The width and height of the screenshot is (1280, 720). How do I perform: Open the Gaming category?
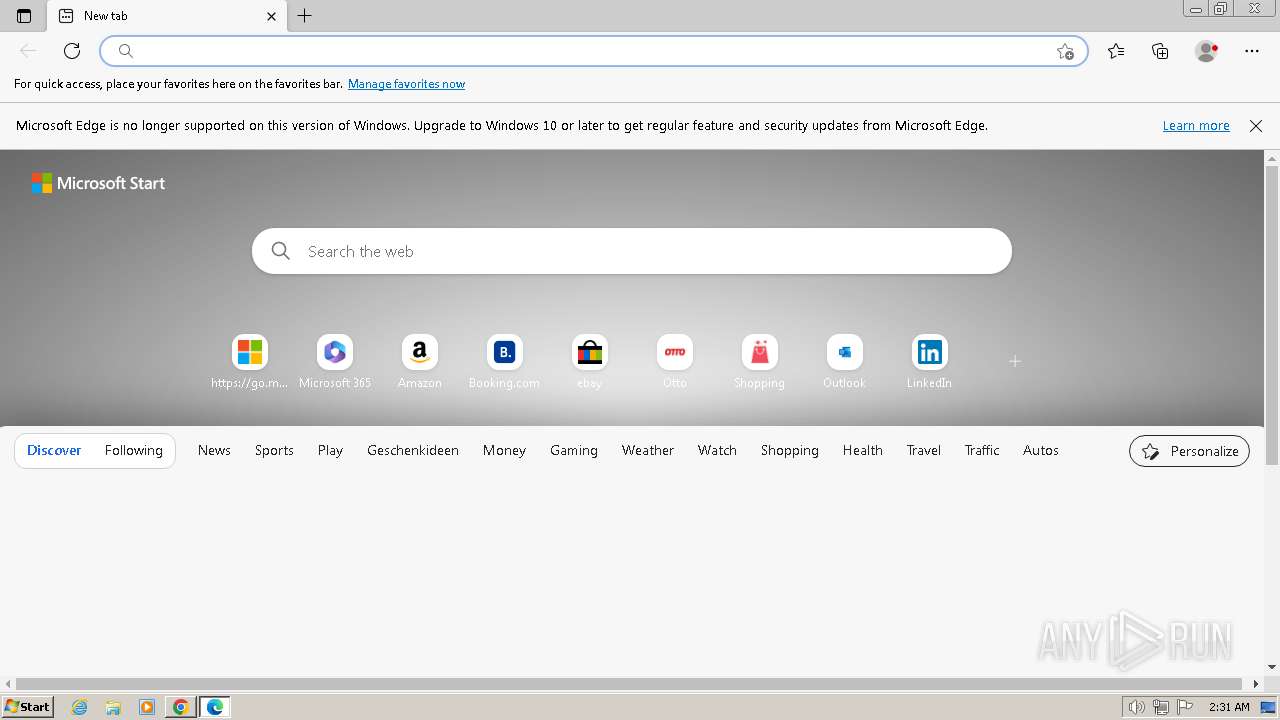574,451
